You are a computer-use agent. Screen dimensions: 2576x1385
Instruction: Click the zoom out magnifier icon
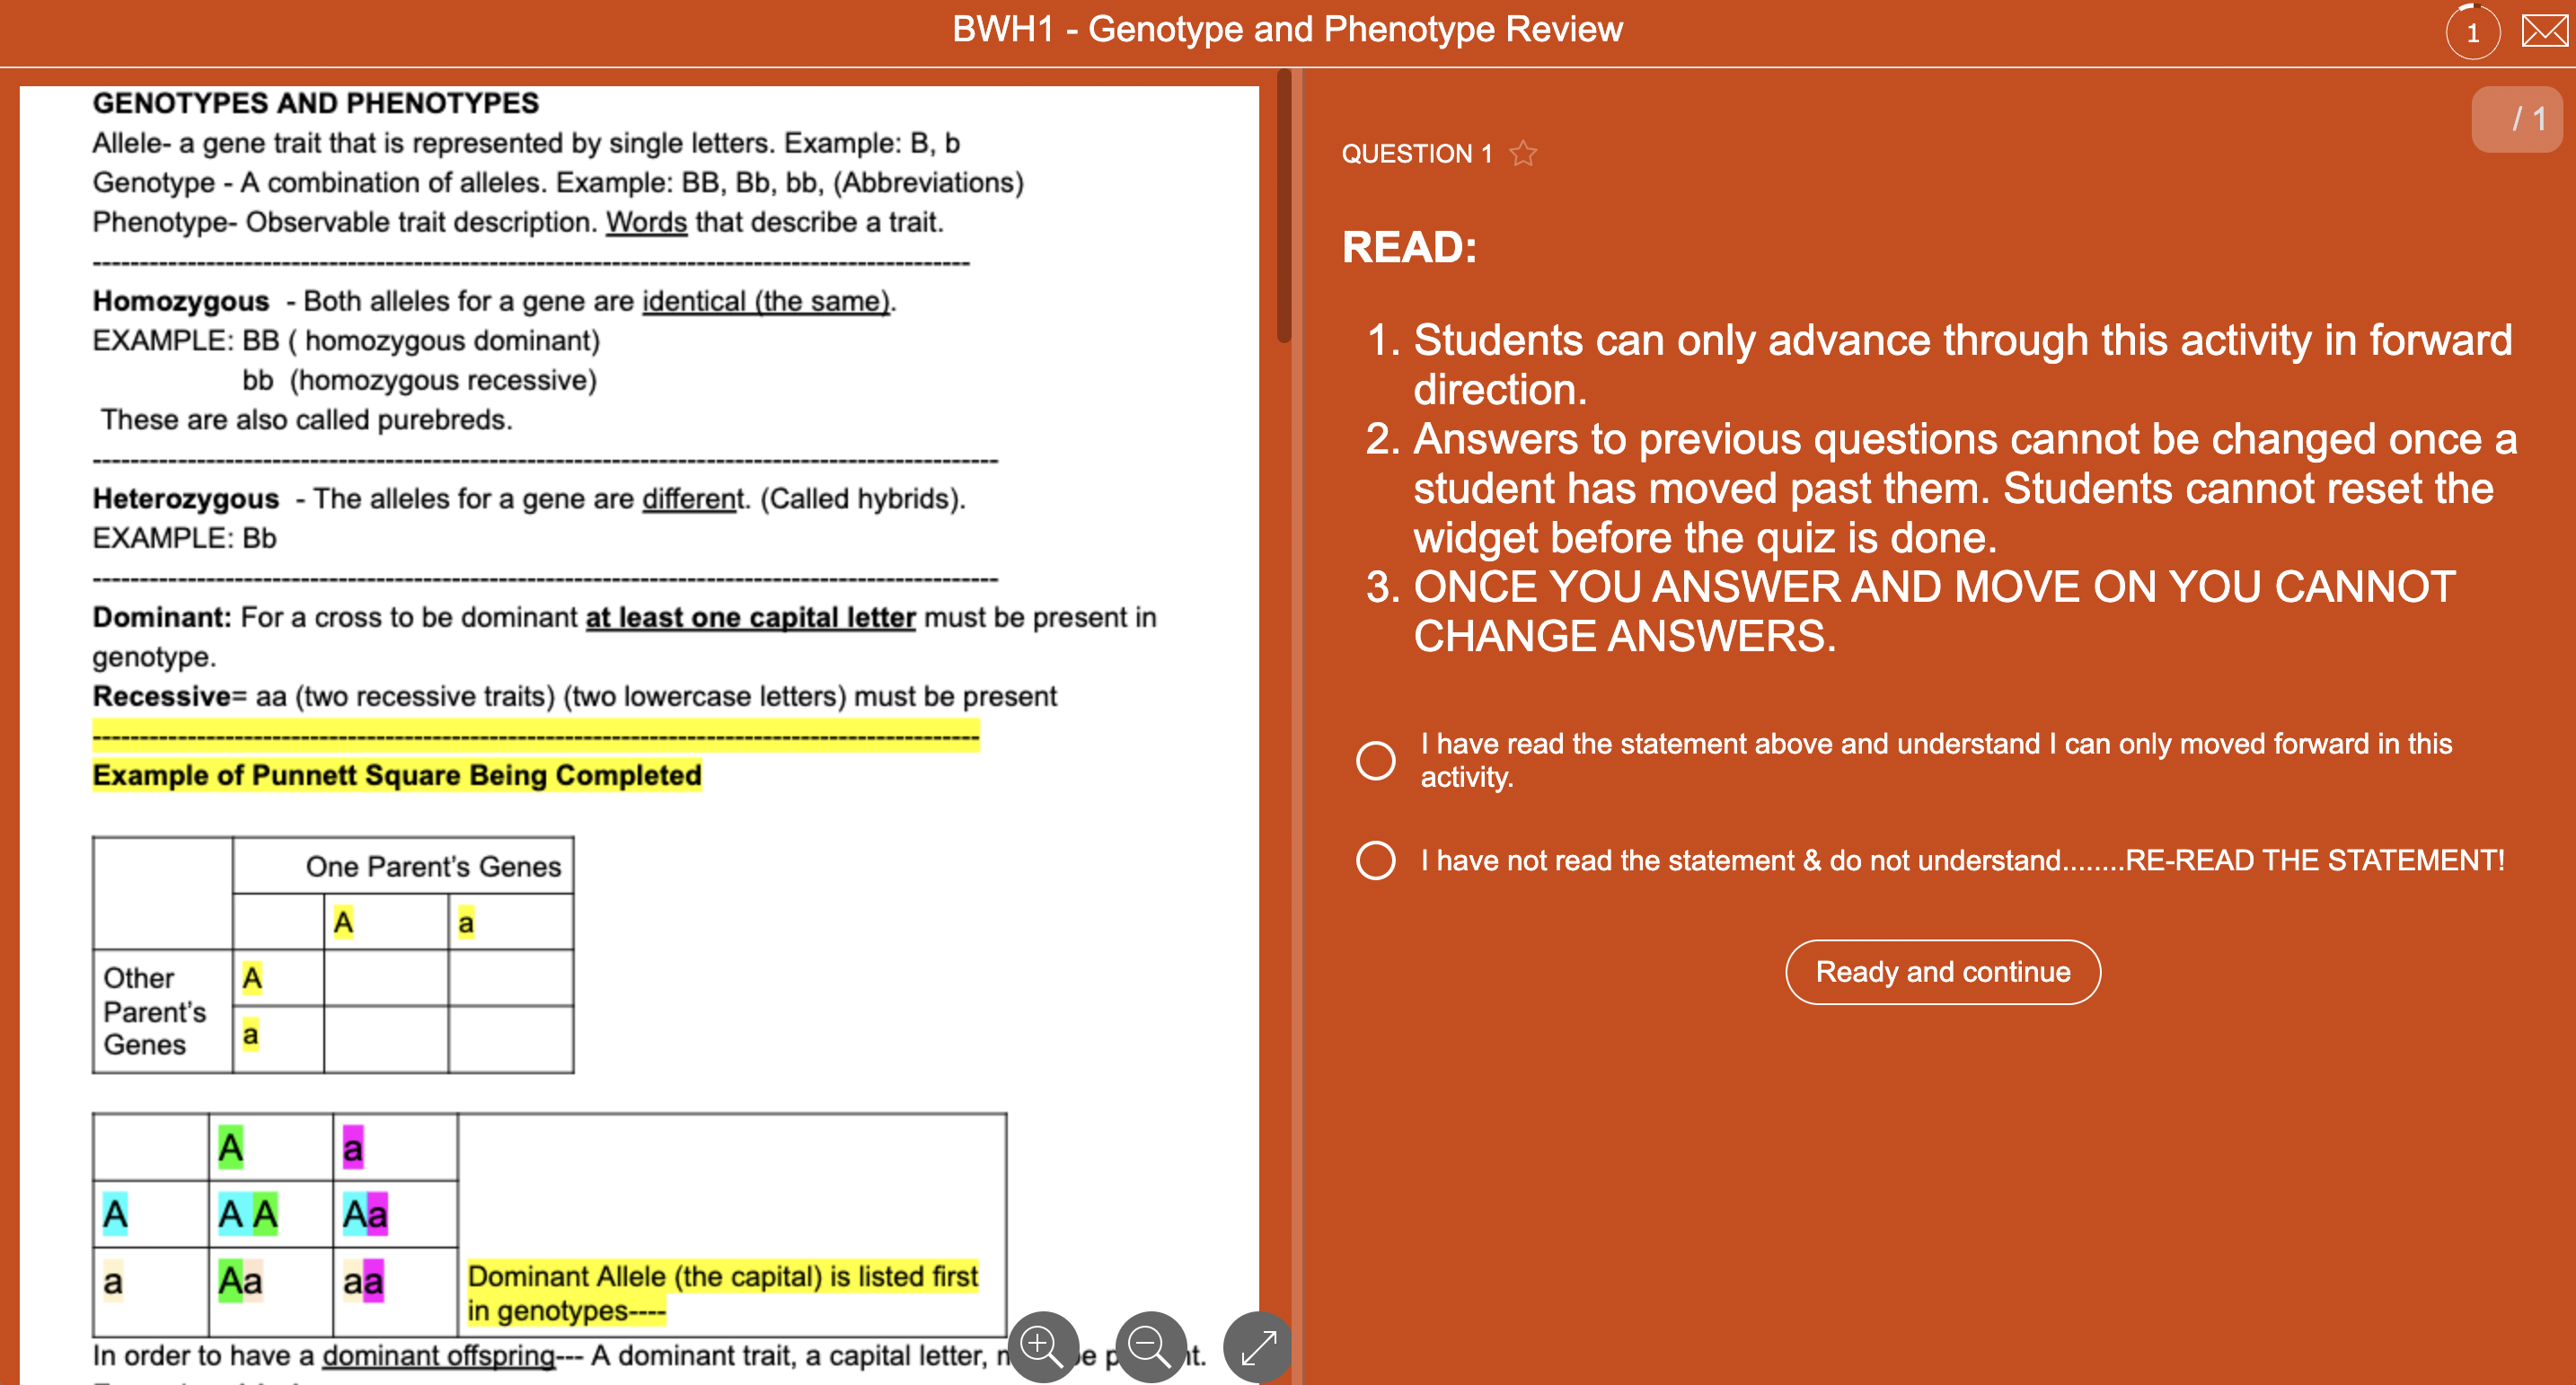click(x=1151, y=1346)
